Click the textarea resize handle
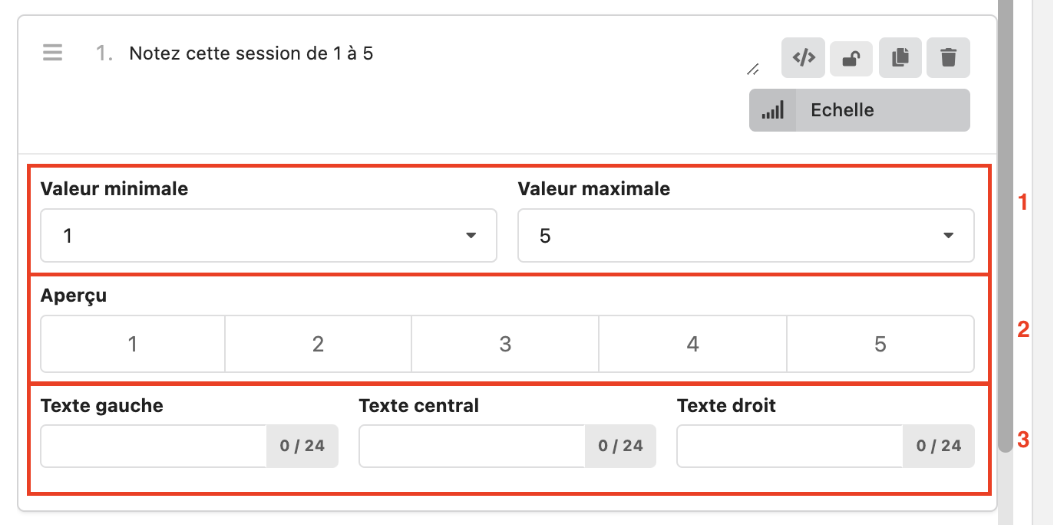The width and height of the screenshot is (1053, 525). point(753,69)
